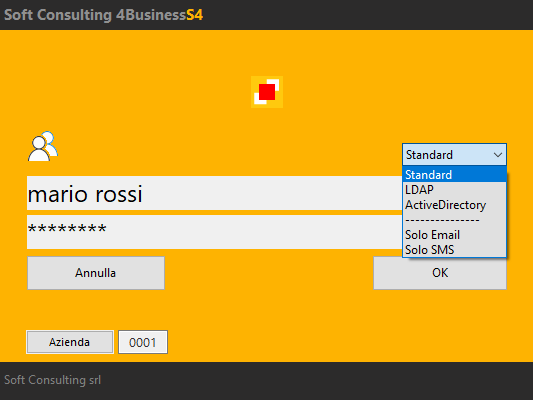
Task: Focus the masked password field
Action: click(214, 232)
